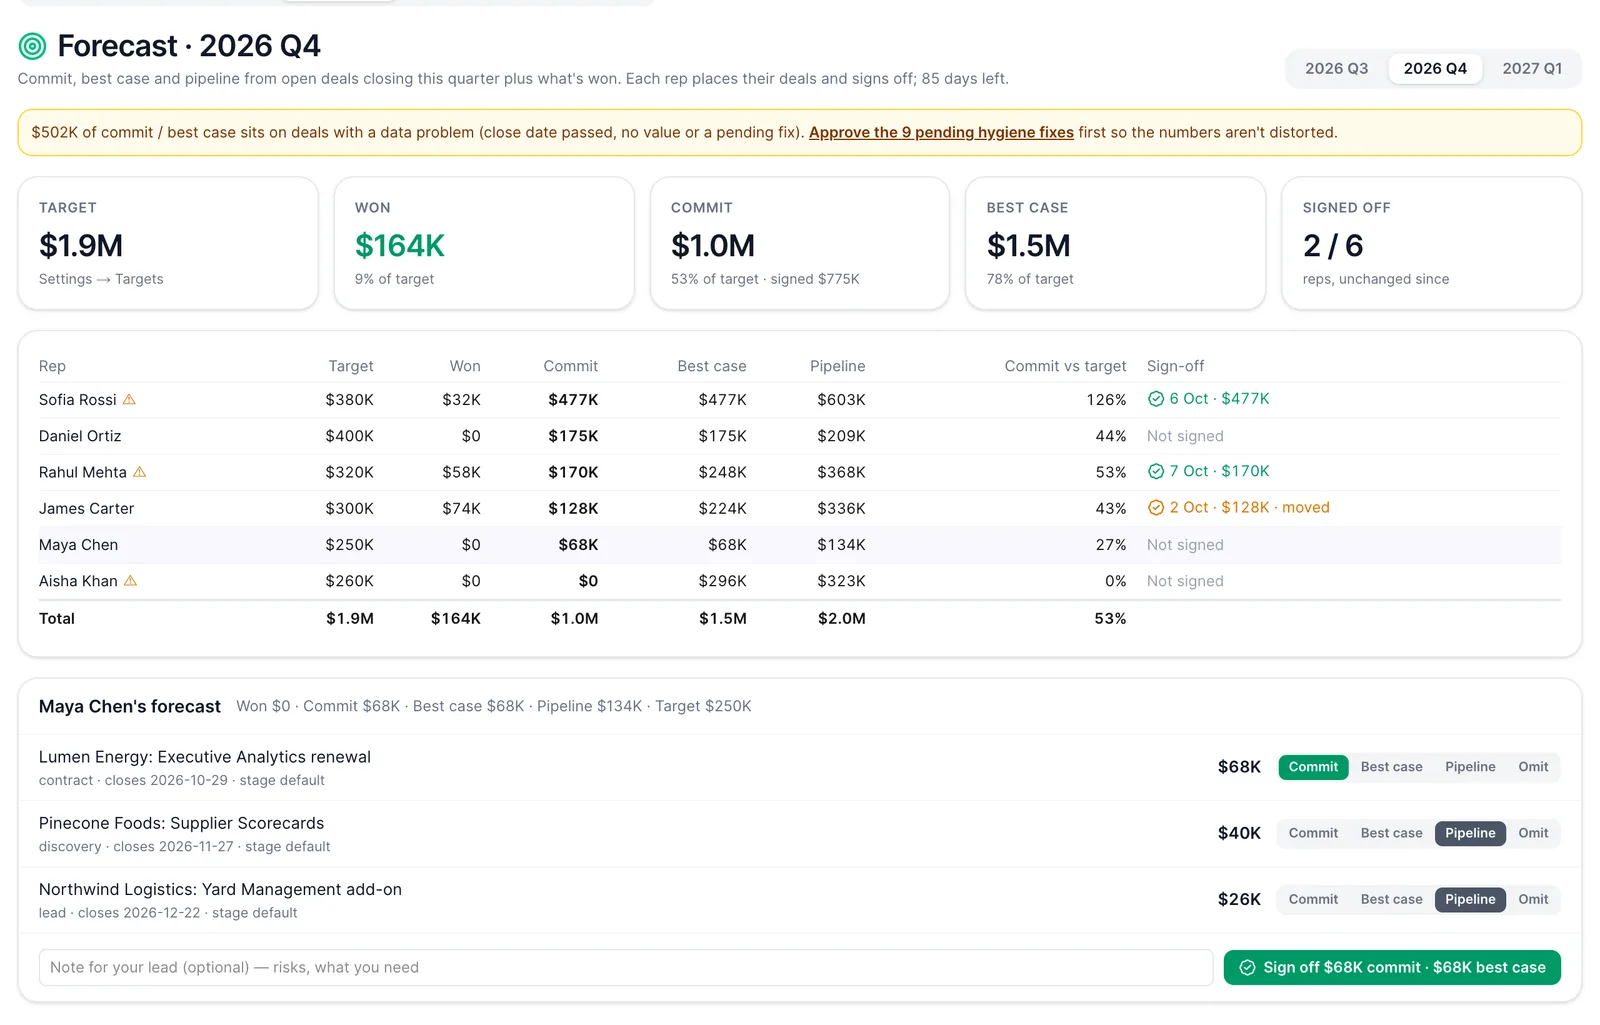Select Maya Chen rep row
The height and width of the screenshot is (1025, 1600).
(x=800, y=545)
